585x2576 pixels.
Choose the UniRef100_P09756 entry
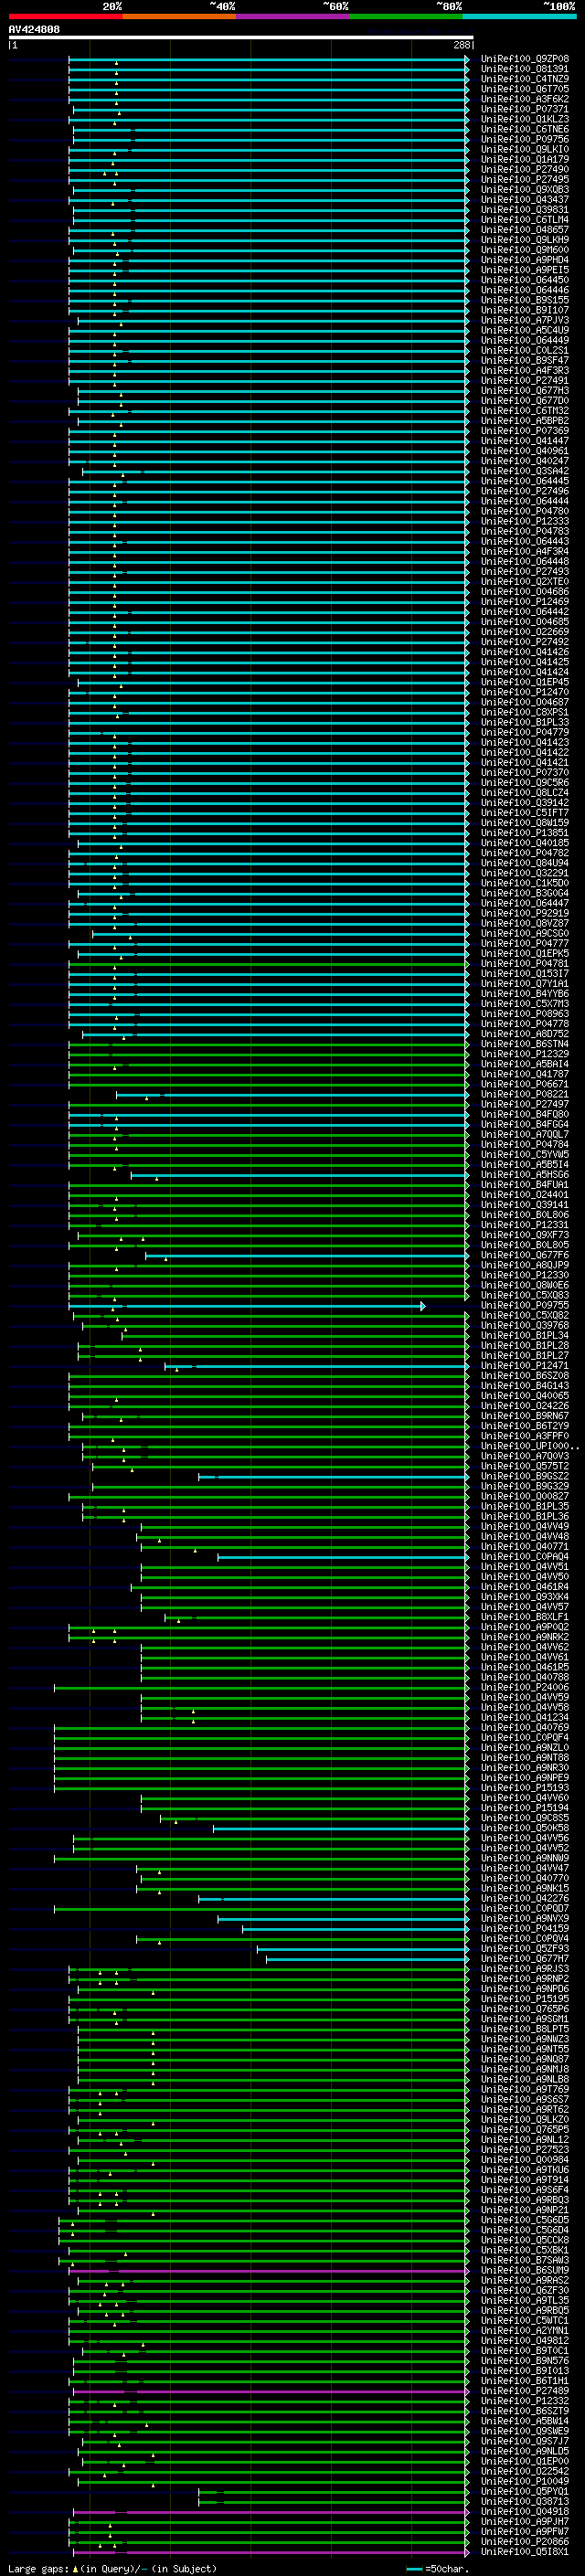[x=525, y=139]
